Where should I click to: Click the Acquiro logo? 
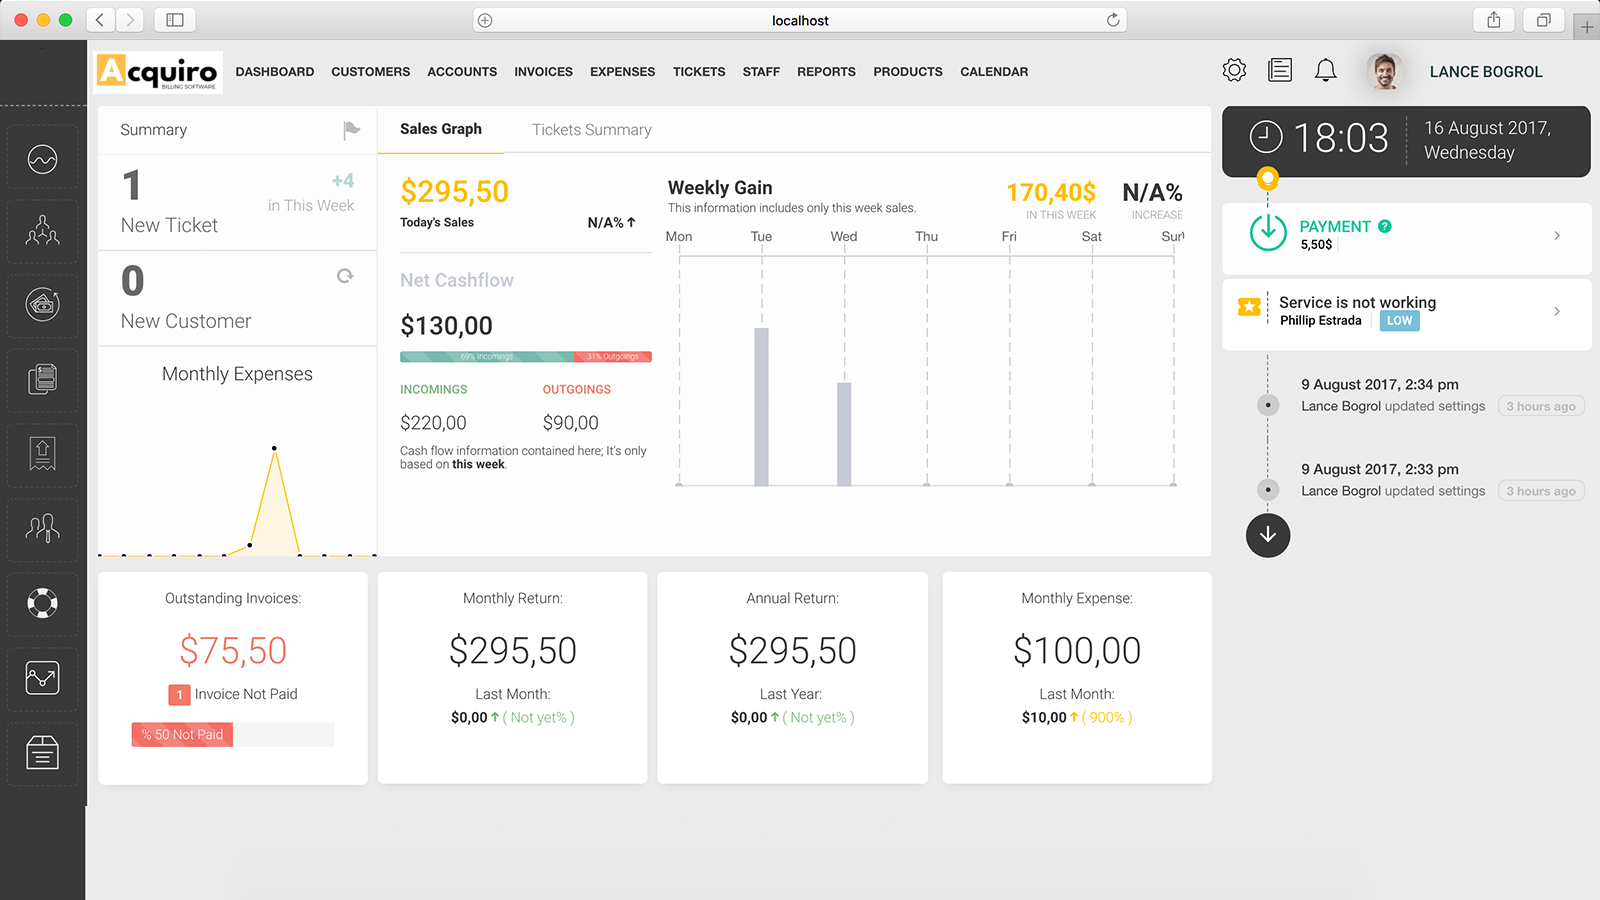158,72
